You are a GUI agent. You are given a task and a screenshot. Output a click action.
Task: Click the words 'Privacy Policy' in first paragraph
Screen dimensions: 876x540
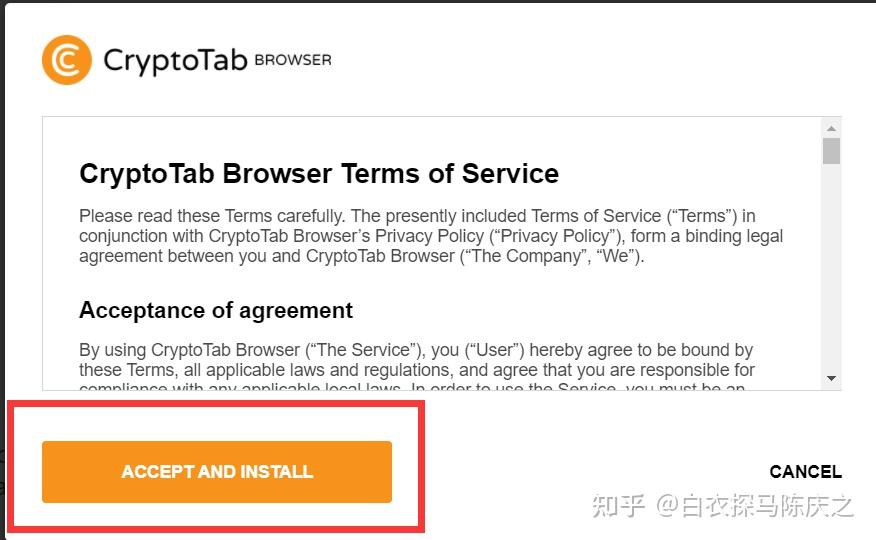[430, 236]
